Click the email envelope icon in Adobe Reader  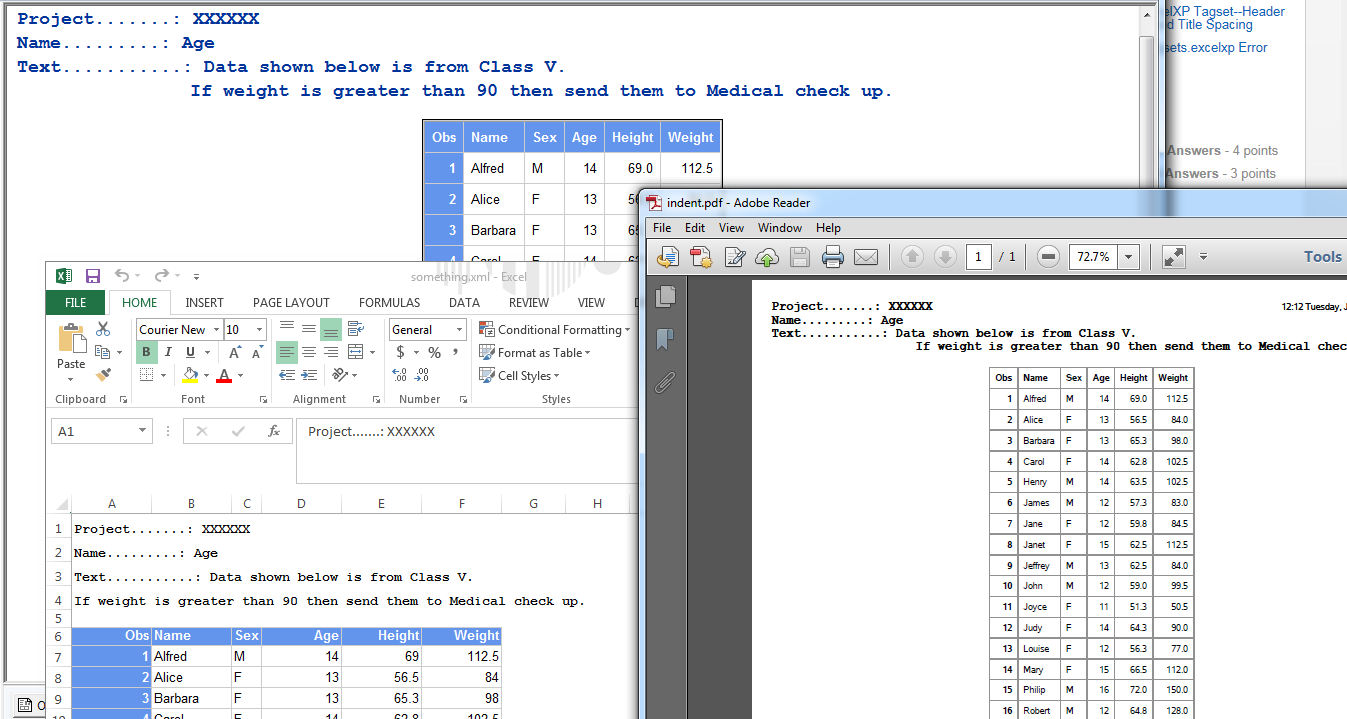(866, 257)
